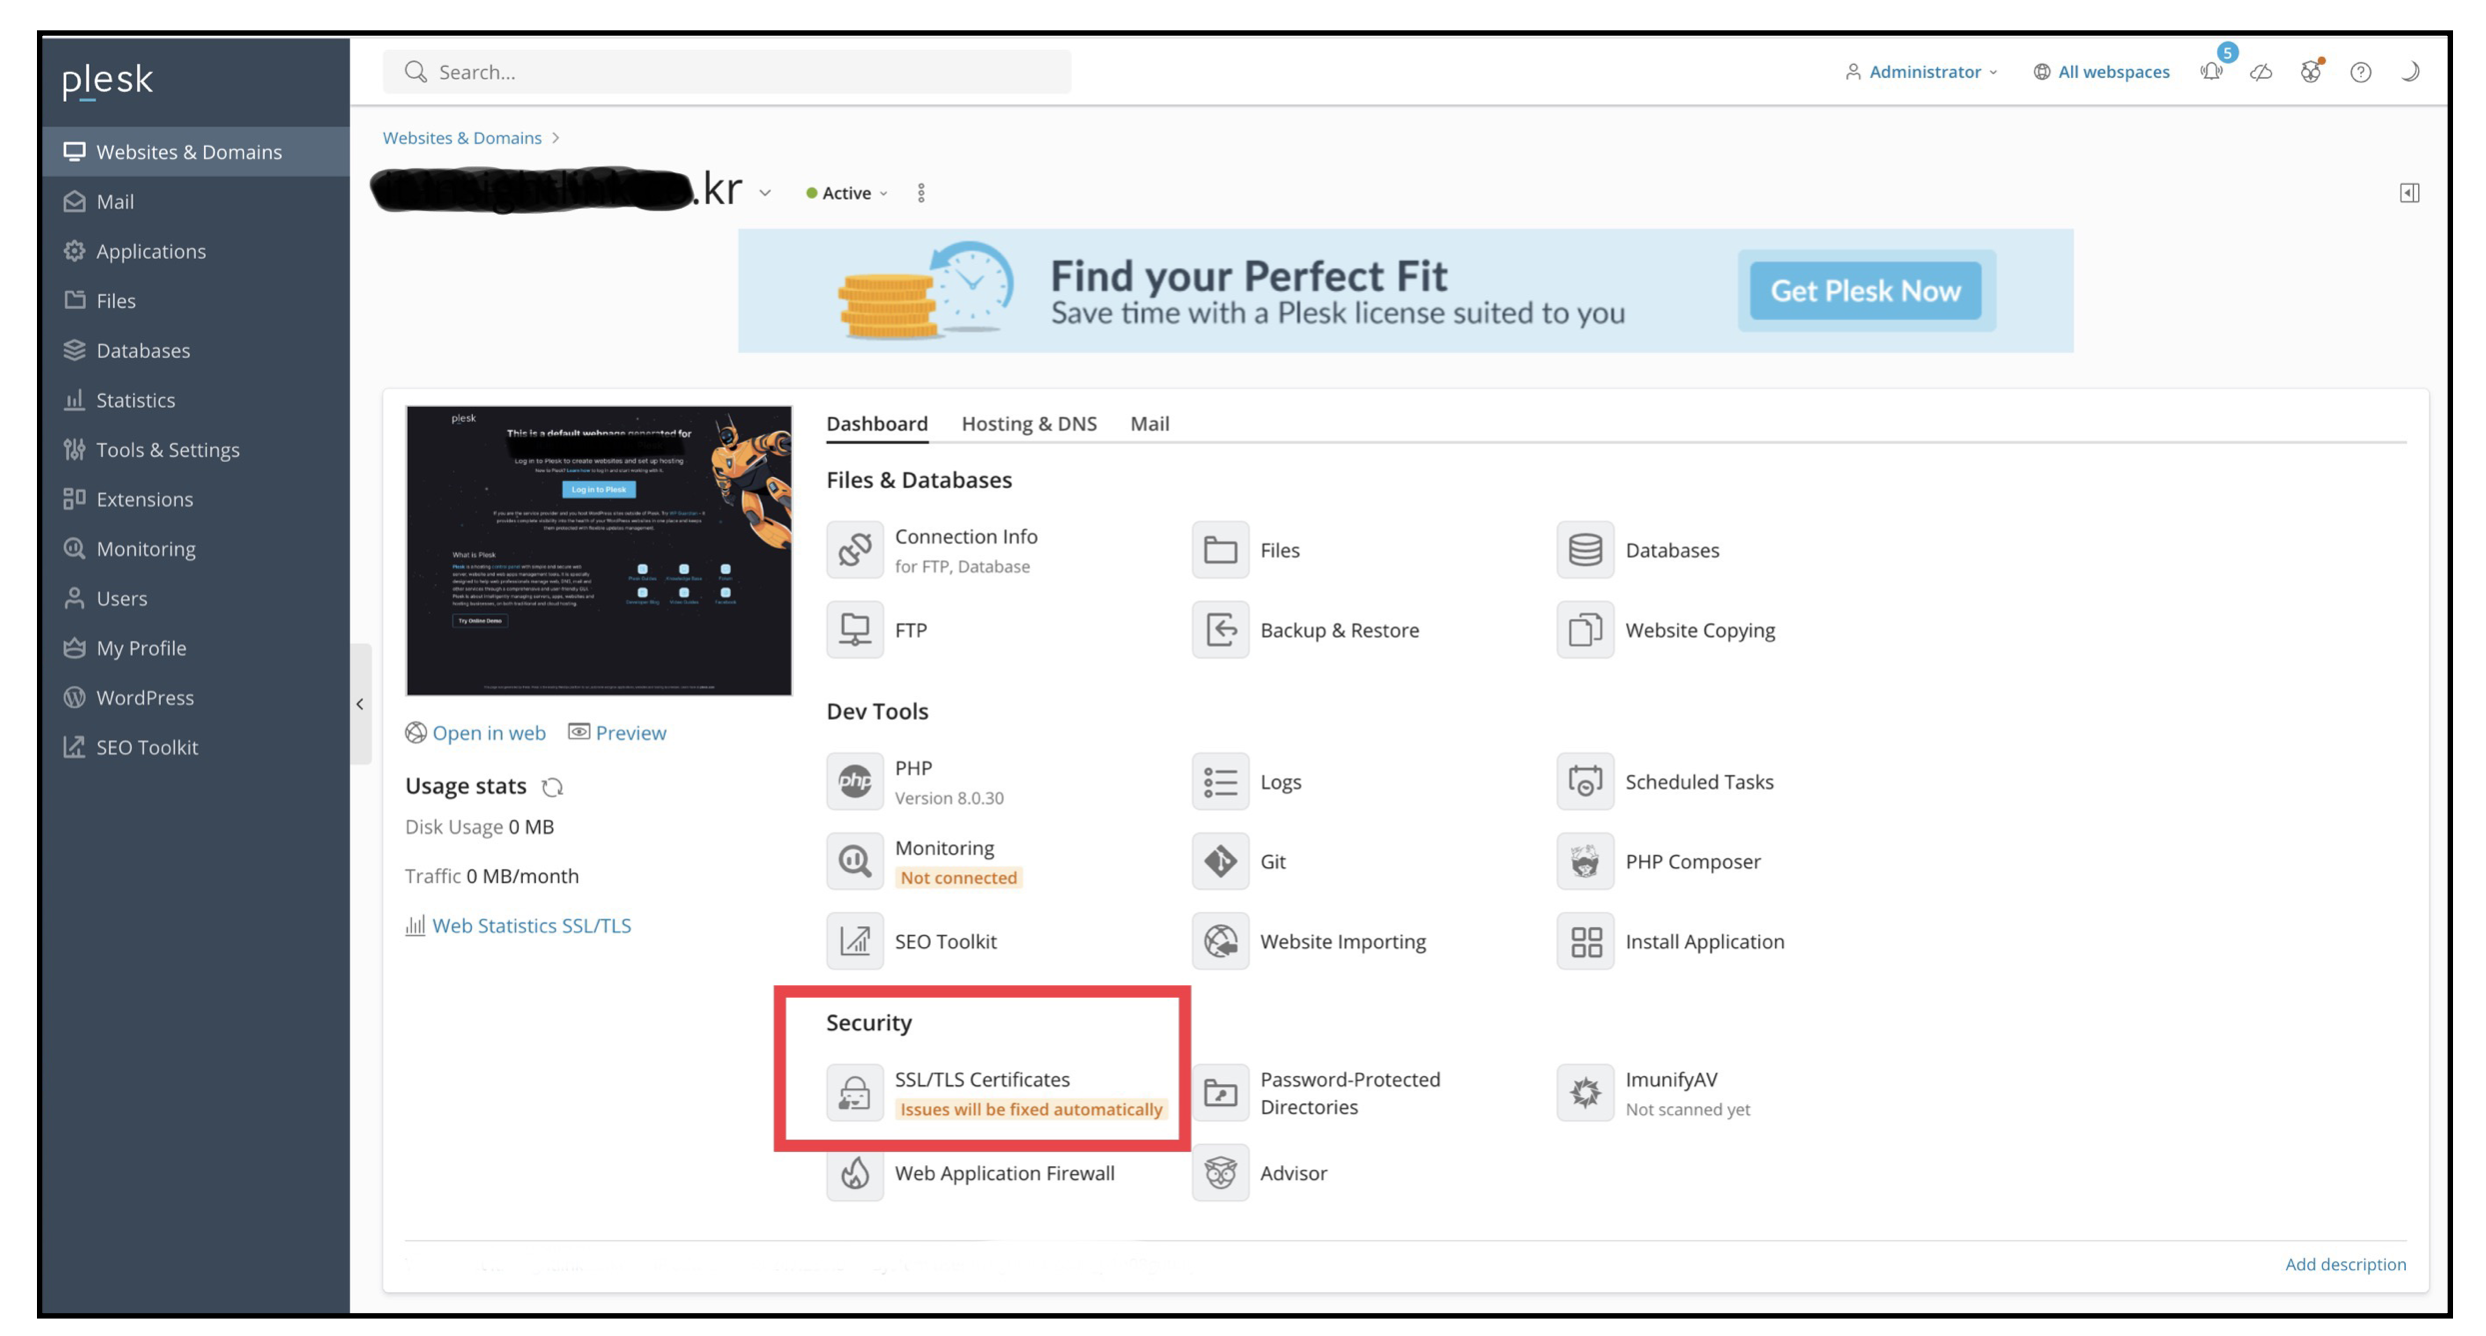Click the notifications bell icon
Viewport: 2486px width, 1336px height.
click(2211, 72)
